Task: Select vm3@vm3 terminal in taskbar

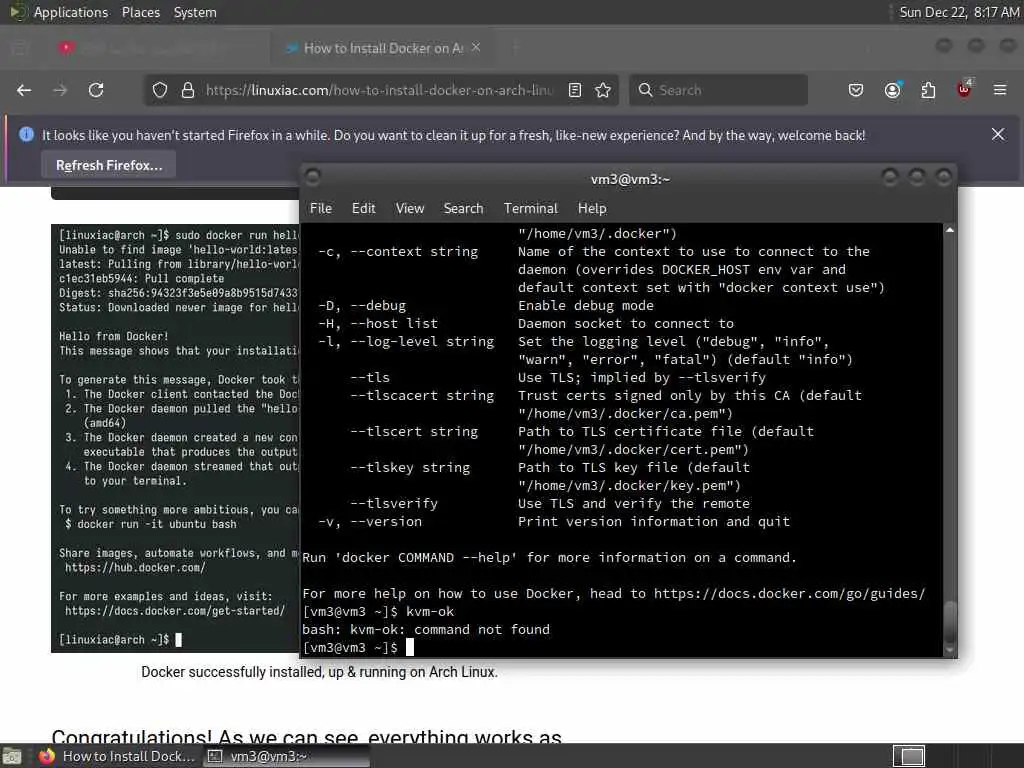Action: tap(285, 756)
